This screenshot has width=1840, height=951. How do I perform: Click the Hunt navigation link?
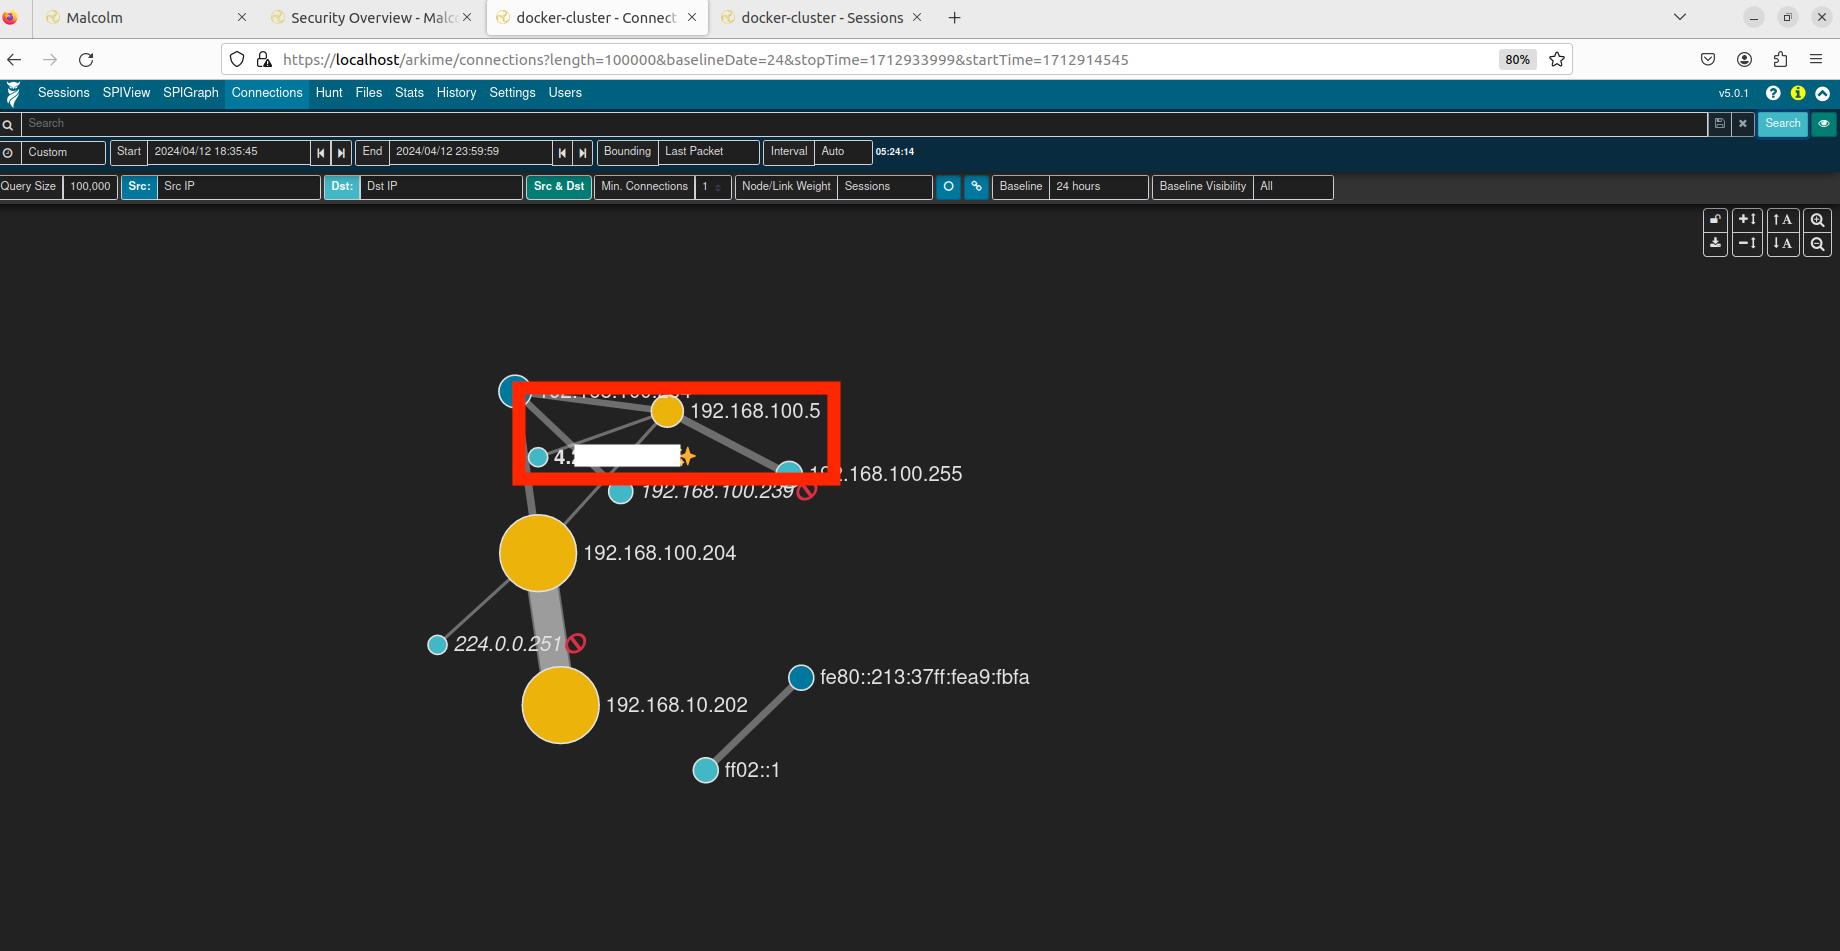pos(328,93)
